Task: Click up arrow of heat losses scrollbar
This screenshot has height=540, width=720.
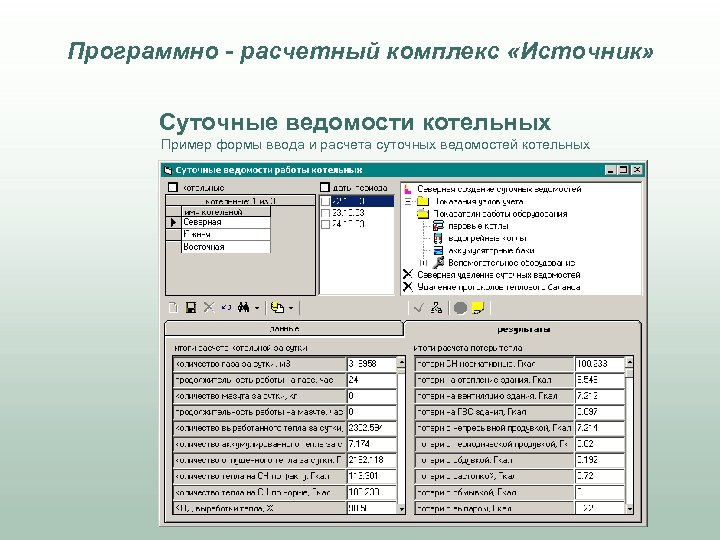Action: pos(629,362)
